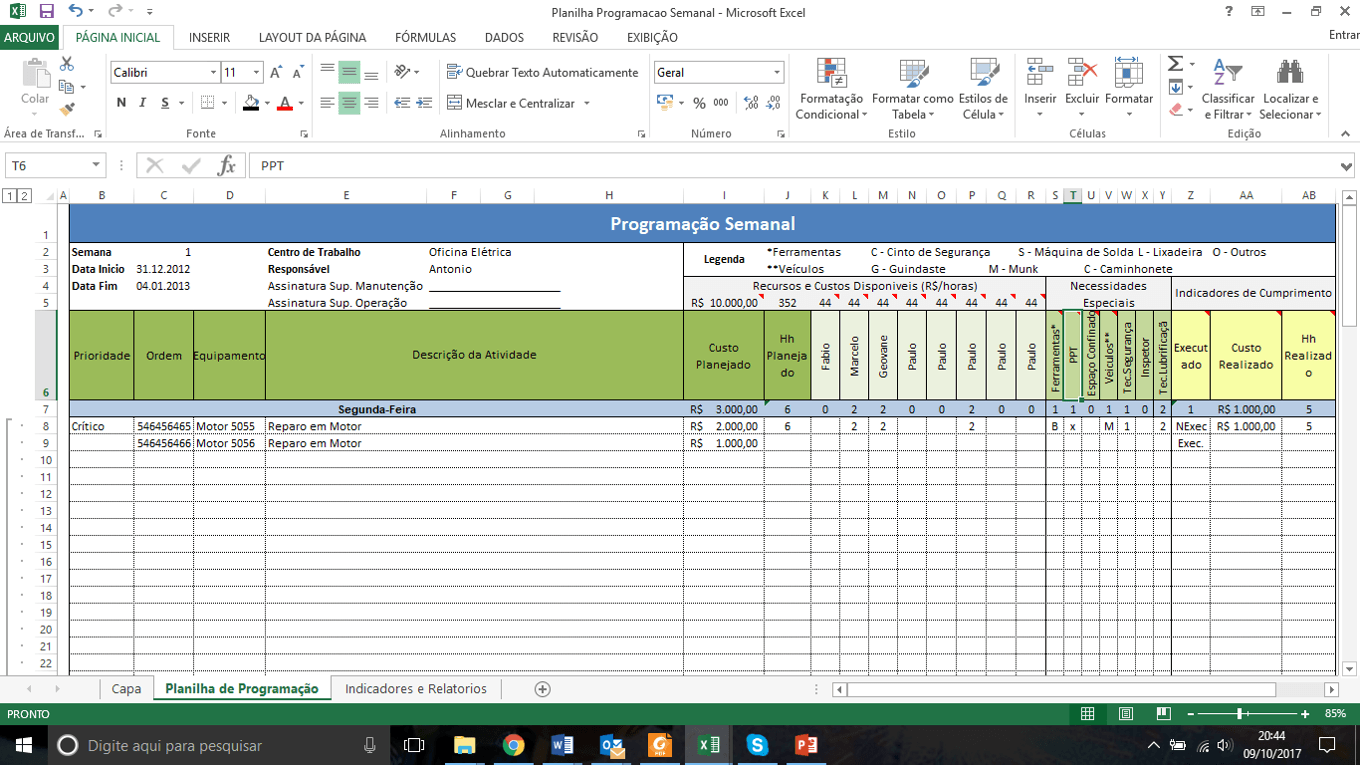1360x765 pixels.
Task: Toggle Italic (I) formatting
Action: pos(142,103)
